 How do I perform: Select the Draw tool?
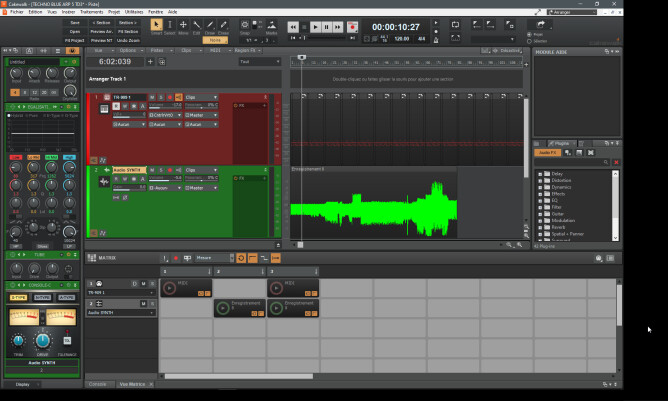(x=210, y=25)
